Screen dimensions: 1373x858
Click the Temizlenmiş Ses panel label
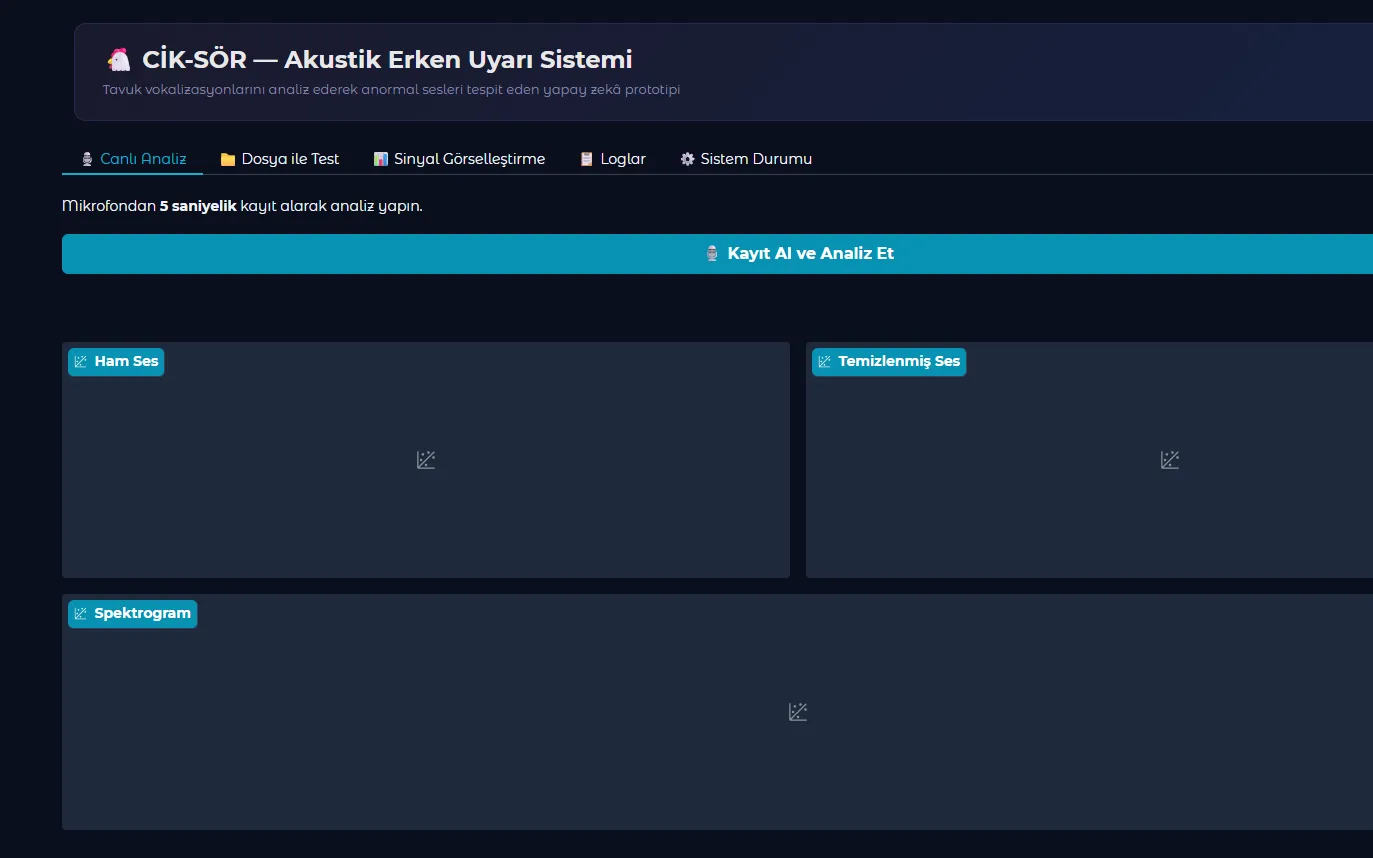[889, 362]
